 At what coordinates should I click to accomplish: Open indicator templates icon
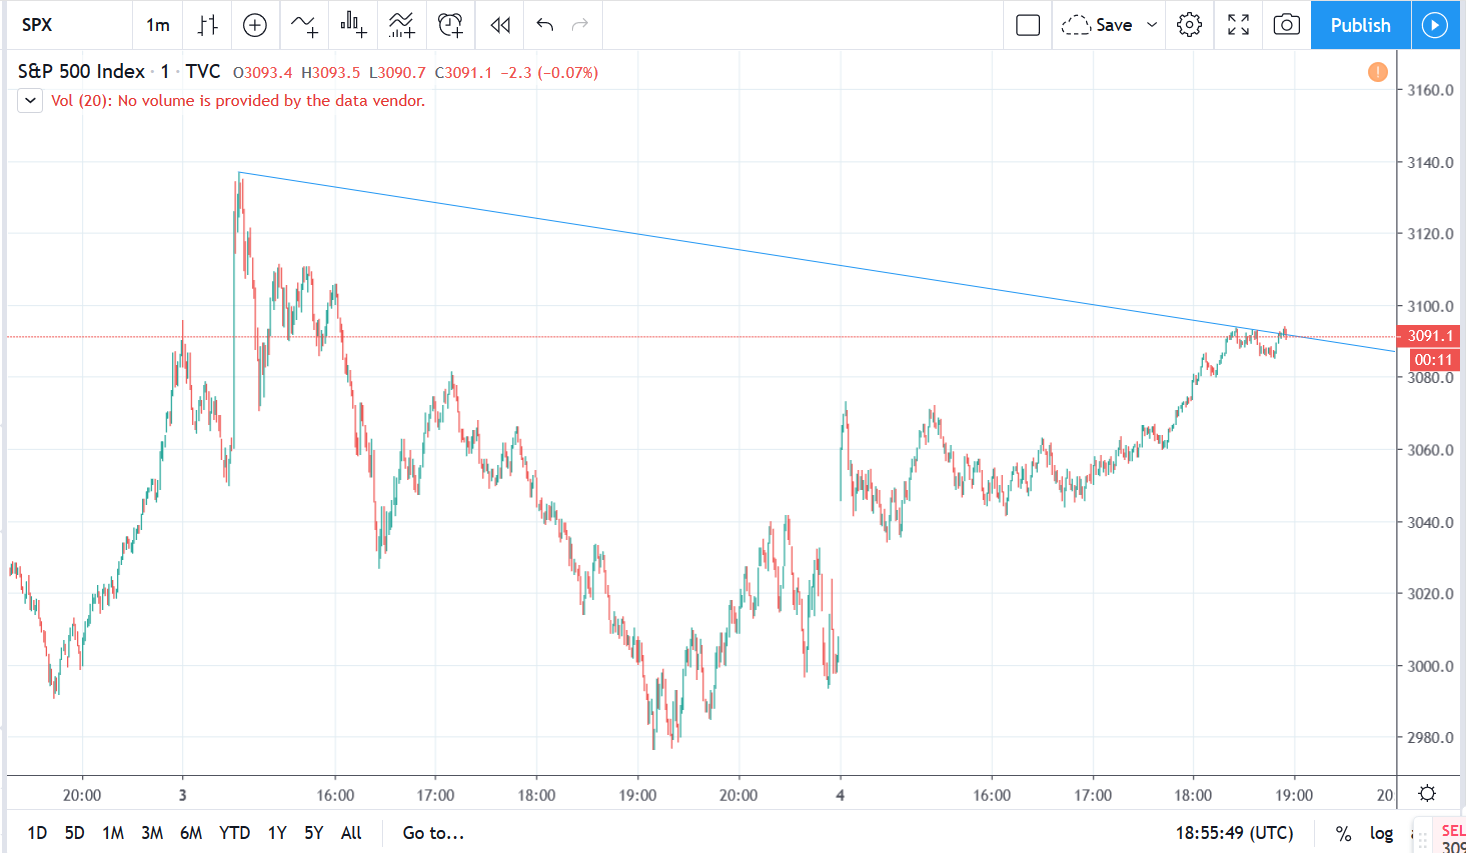402,25
